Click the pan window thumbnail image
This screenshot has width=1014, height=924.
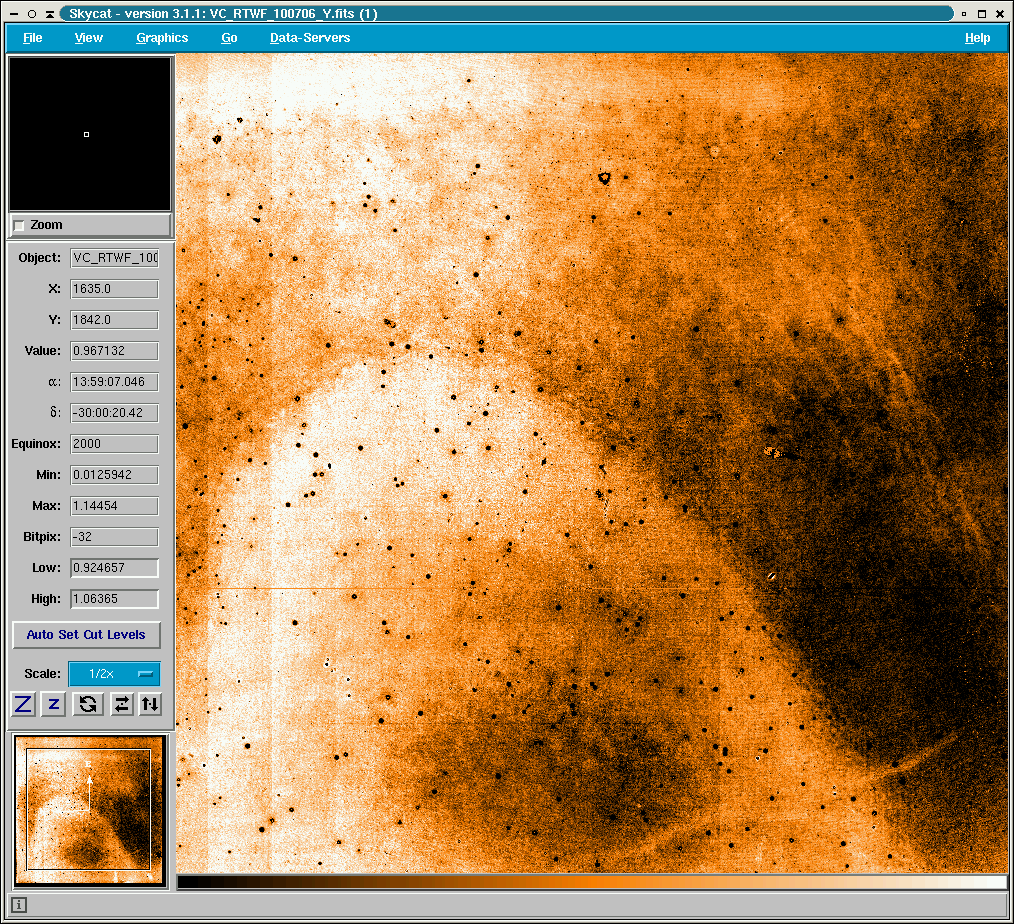89,810
